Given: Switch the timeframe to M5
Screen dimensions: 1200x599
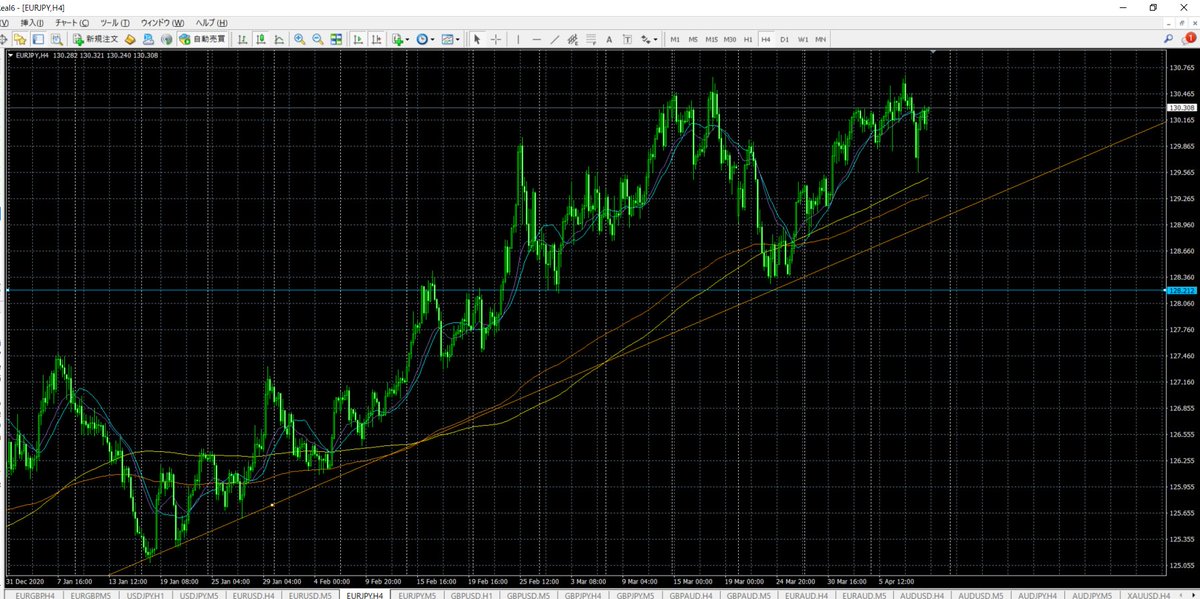Looking at the screenshot, I should (693, 39).
